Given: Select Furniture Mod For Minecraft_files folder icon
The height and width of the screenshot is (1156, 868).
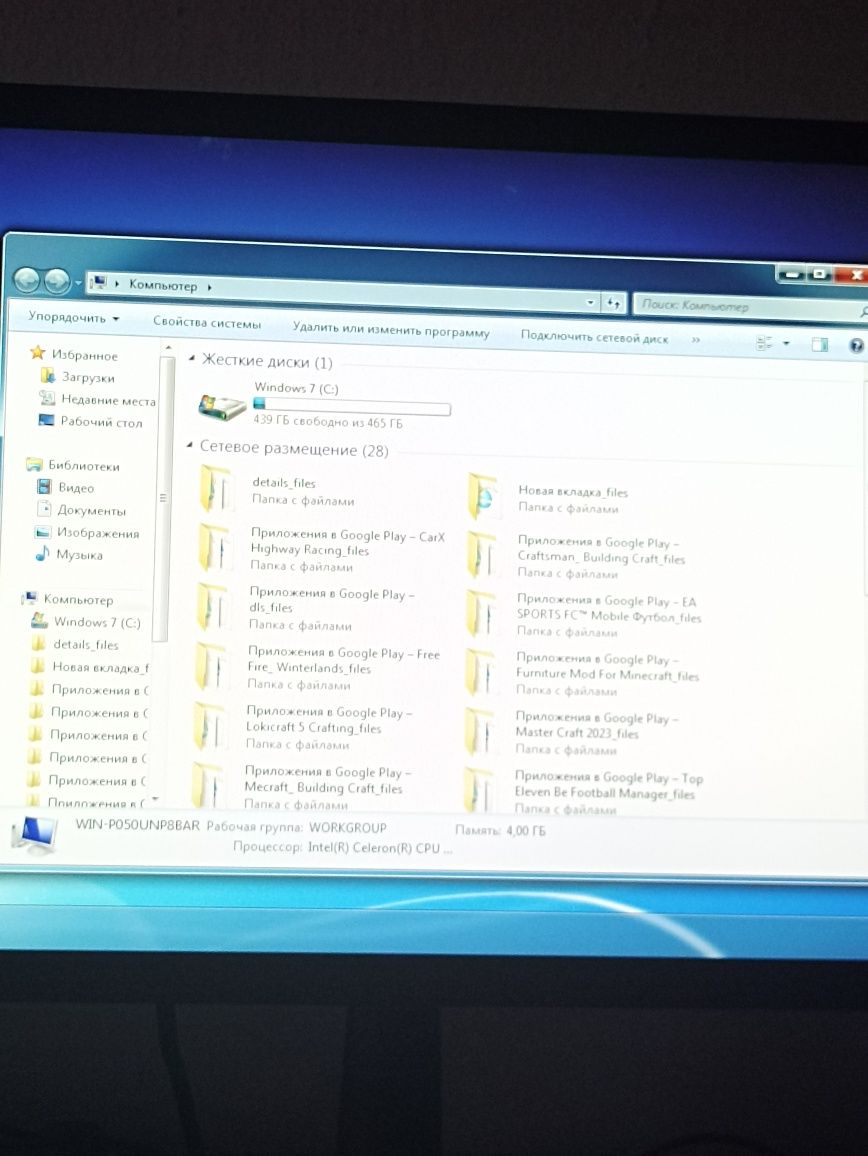Looking at the screenshot, I should pos(482,672).
